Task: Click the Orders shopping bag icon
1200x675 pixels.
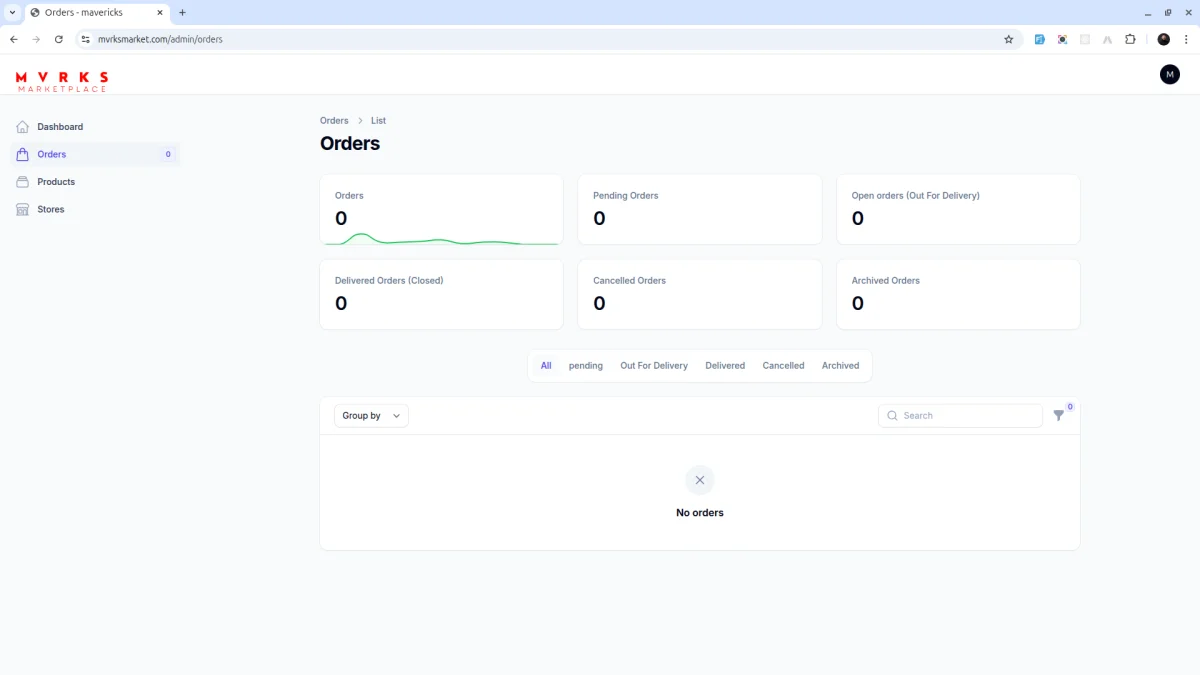Action: 23,154
